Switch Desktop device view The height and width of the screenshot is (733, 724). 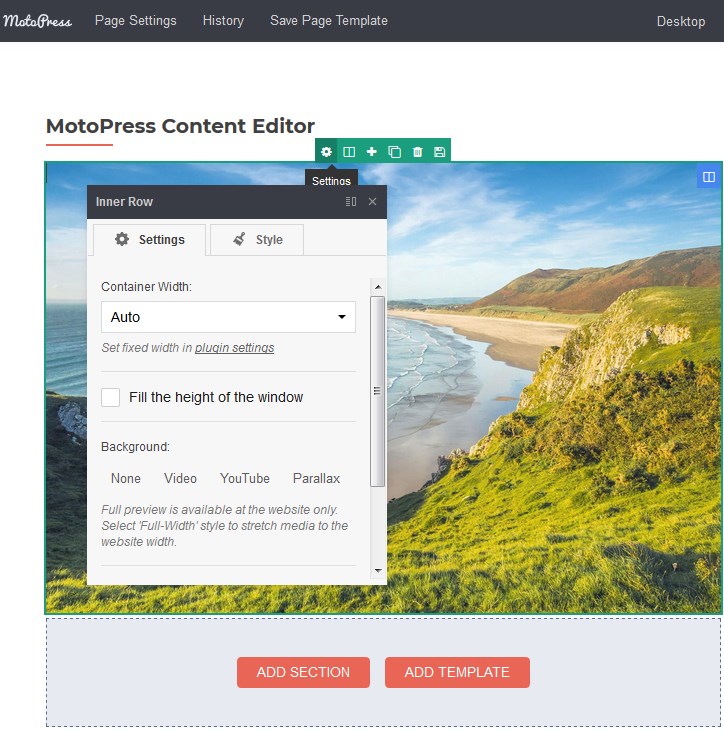tap(681, 22)
